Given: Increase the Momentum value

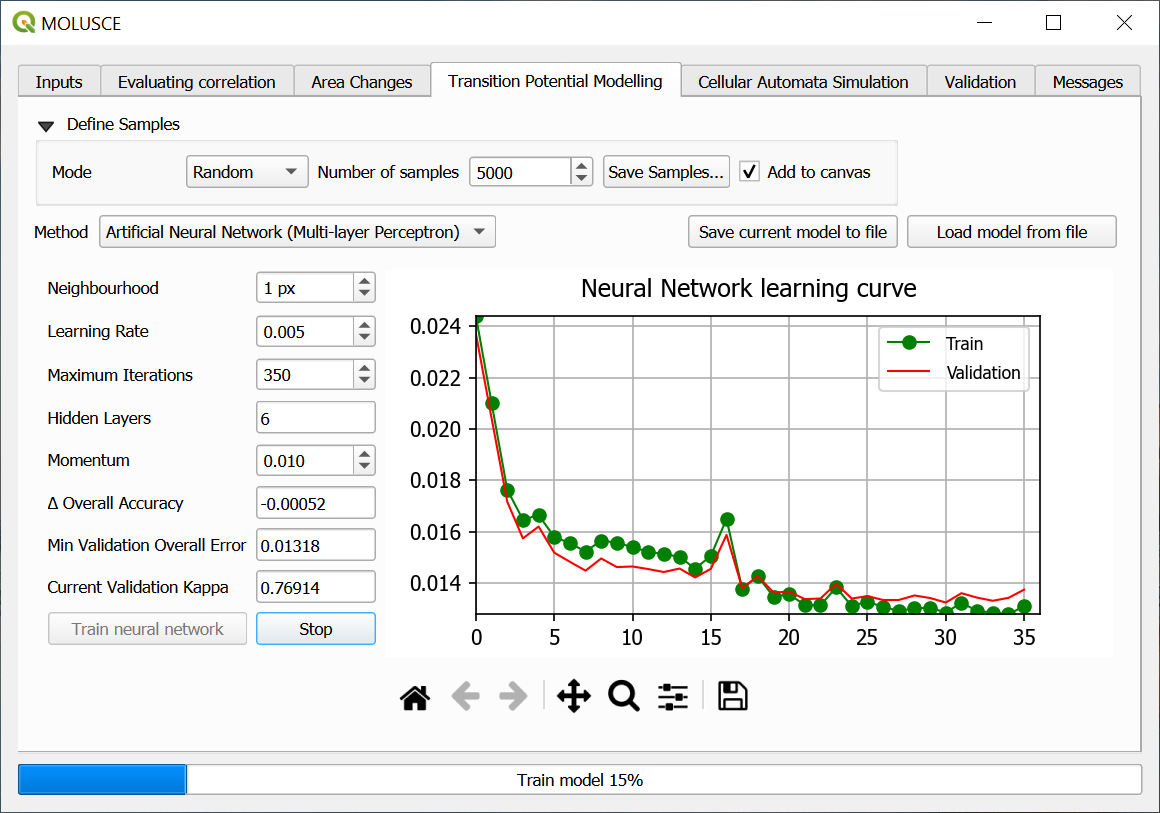Looking at the screenshot, I should pos(364,454).
